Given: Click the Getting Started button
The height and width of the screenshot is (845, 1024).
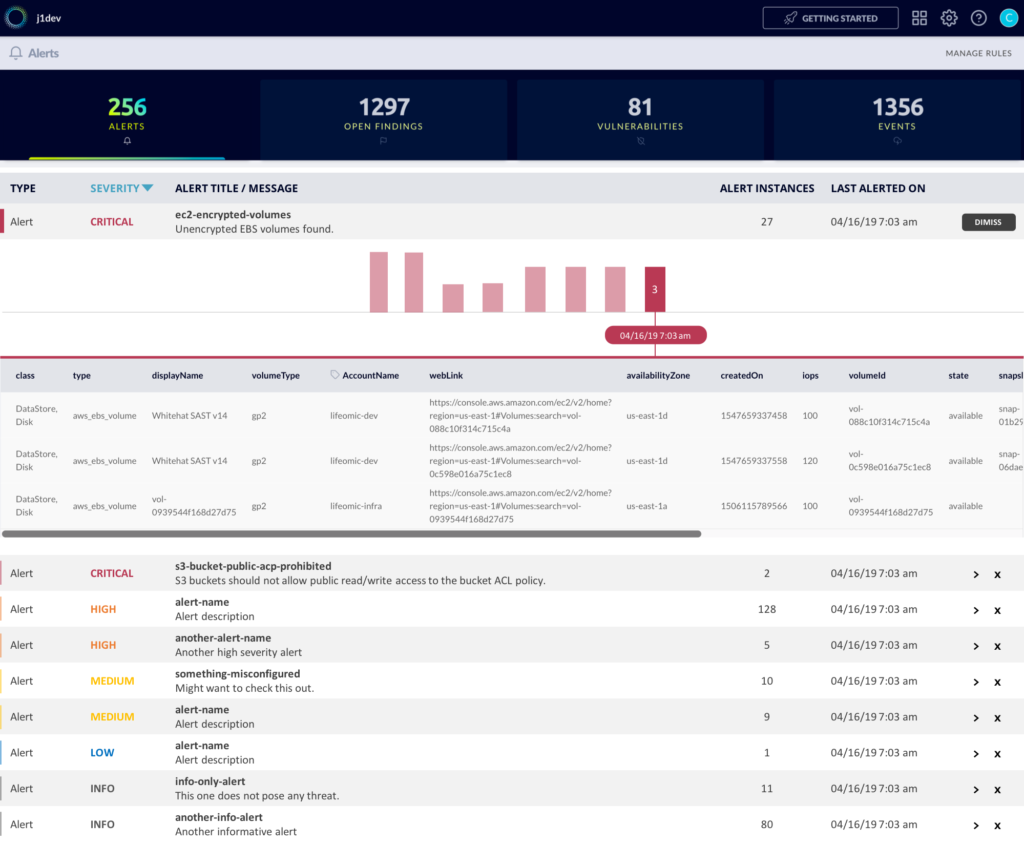Looking at the screenshot, I should pyautogui.click(x=830, y=18).
